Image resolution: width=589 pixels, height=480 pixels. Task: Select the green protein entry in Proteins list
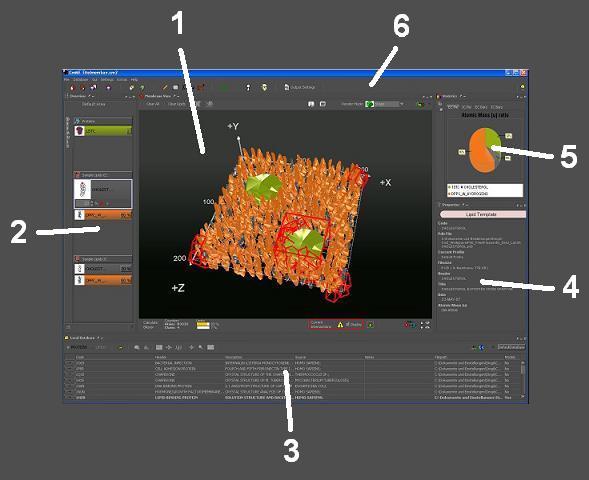click(x=103, y=131)
